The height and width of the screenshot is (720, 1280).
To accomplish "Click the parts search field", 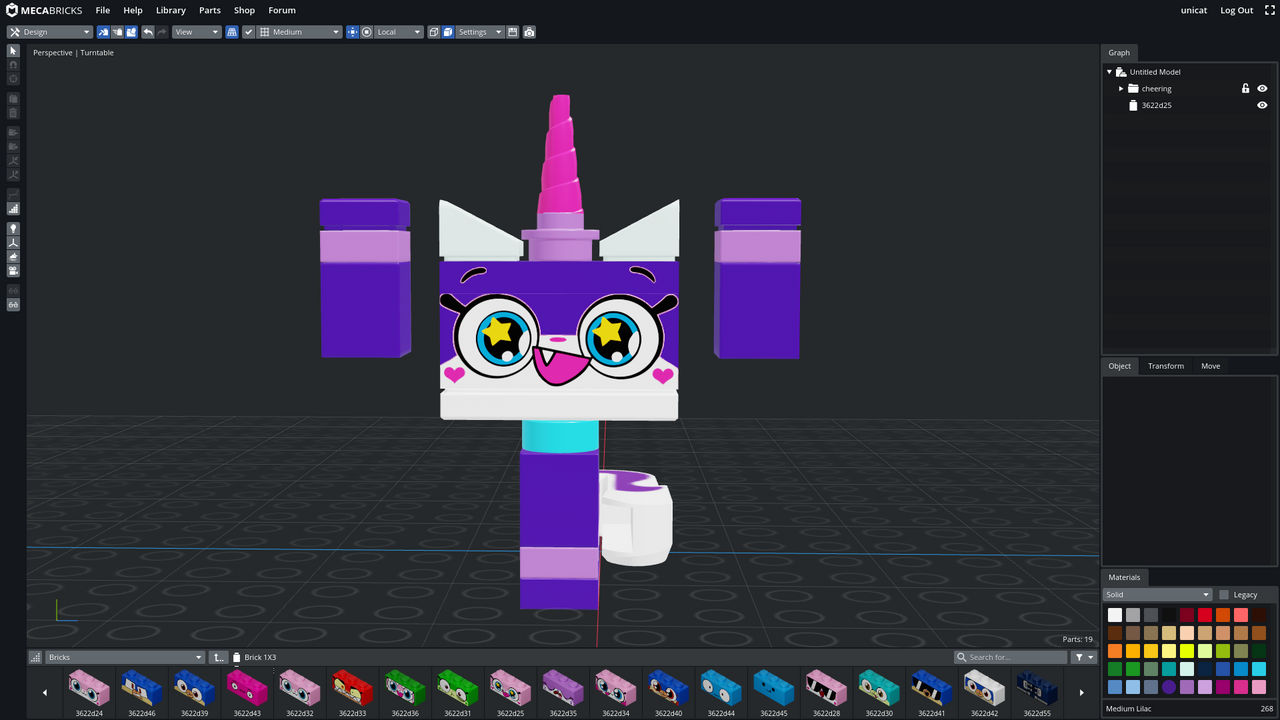I will point(1011,657).
